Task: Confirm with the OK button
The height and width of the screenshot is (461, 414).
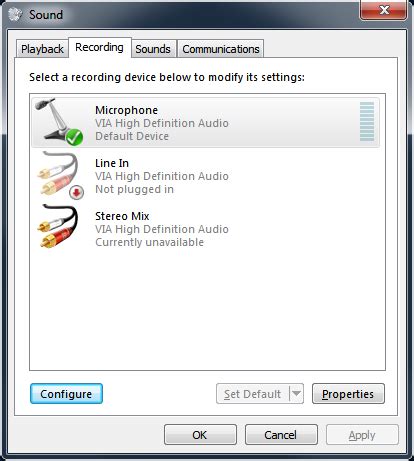Action: [200, 435]
